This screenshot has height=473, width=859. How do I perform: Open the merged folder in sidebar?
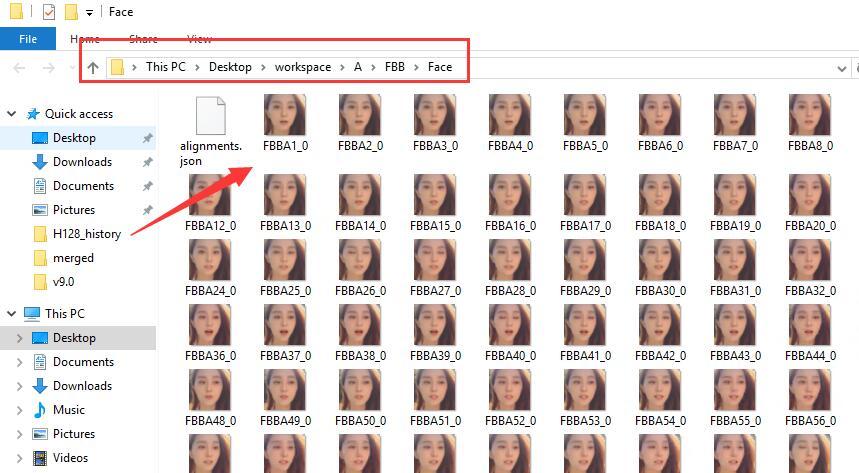click(x=73, y=258)
